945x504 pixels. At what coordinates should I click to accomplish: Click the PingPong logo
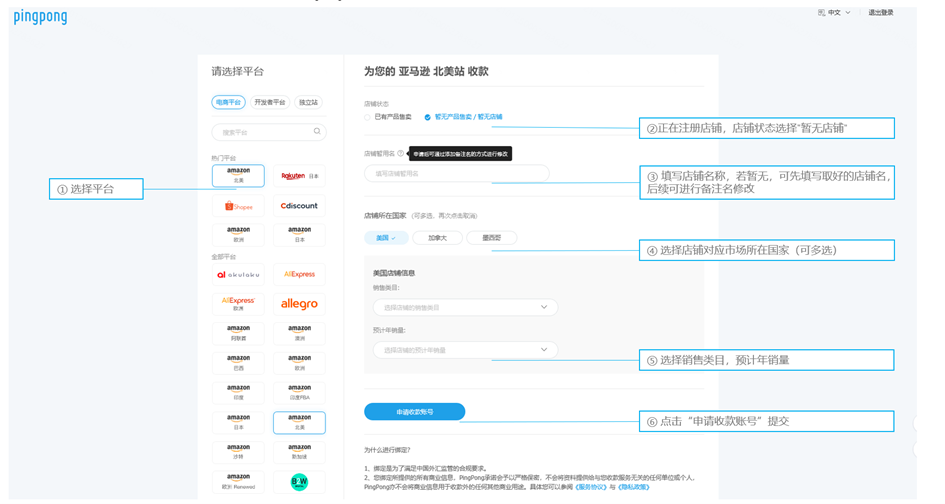click(x=40, y=17)
